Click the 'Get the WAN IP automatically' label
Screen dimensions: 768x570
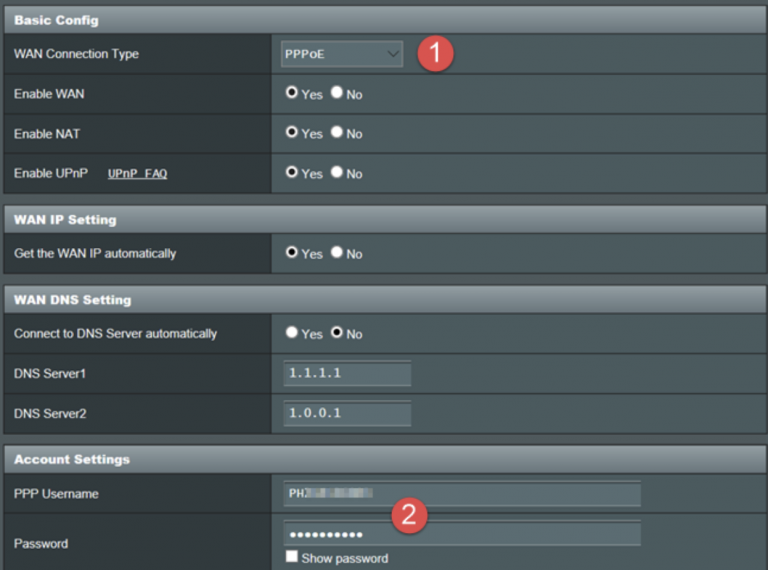pos(95,254)
